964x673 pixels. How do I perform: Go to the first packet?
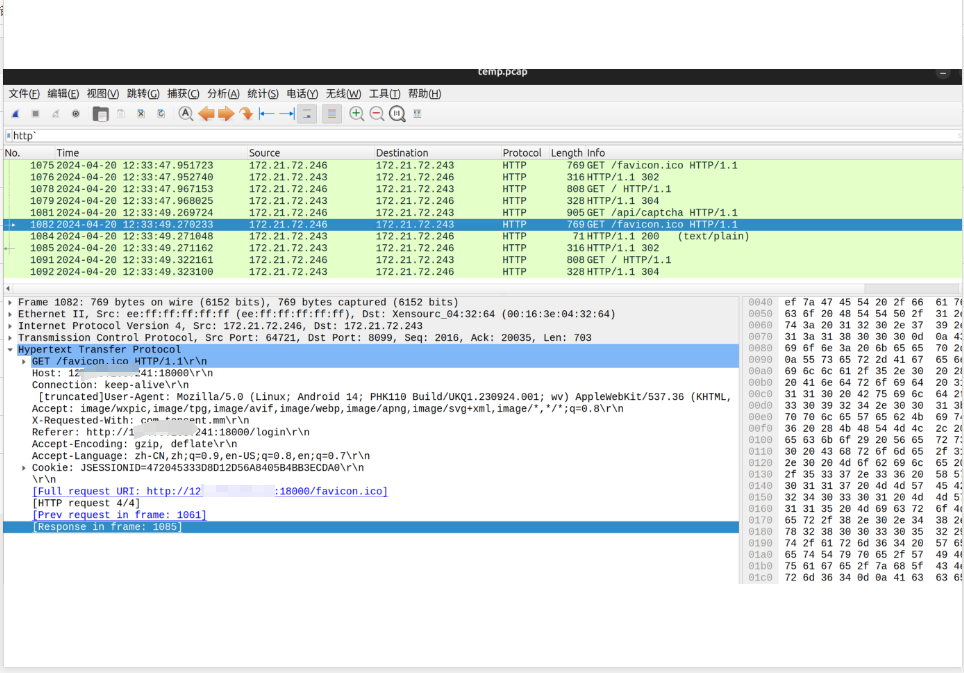click(266, 114)
